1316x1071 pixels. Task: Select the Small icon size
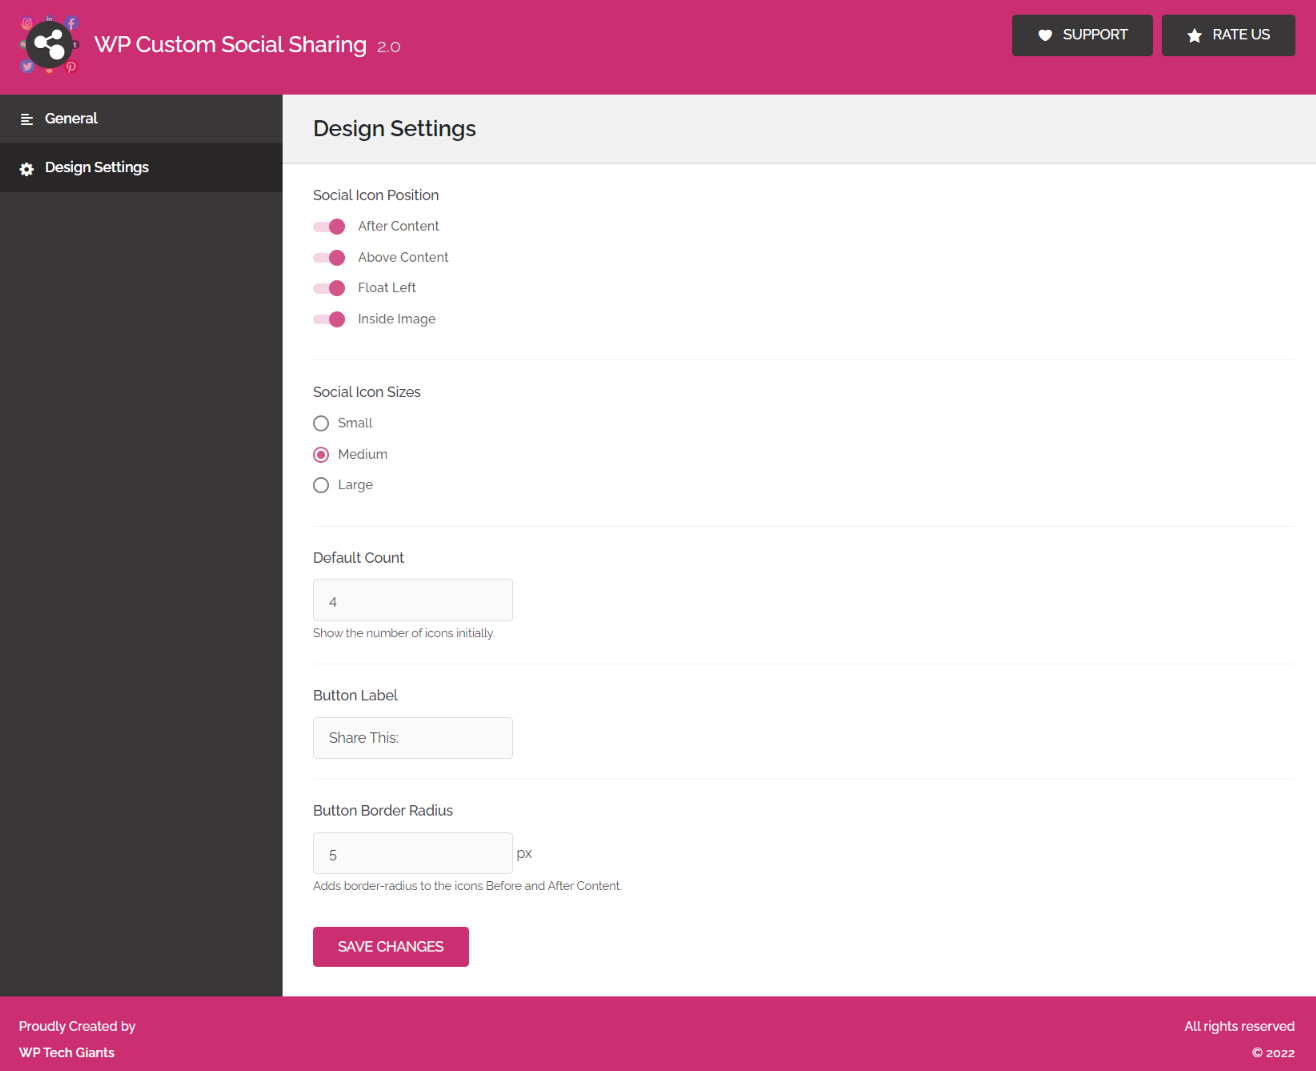pos(321,424)
